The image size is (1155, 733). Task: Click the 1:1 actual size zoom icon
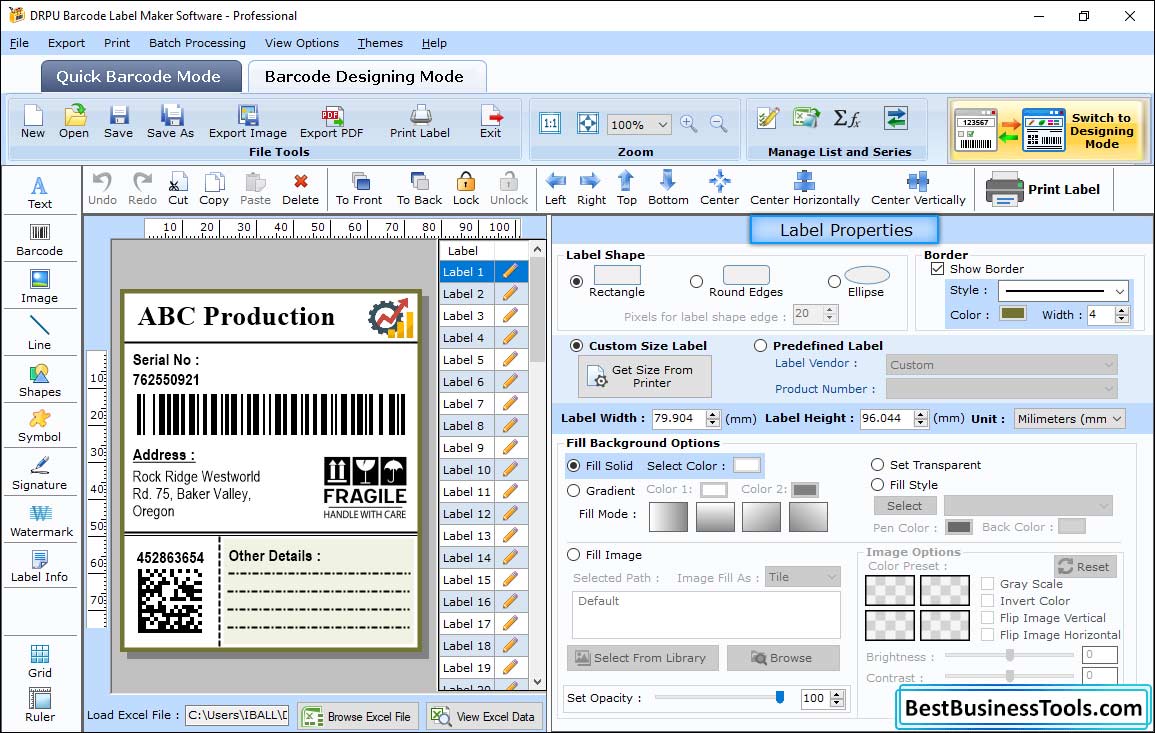click(550, 124)
